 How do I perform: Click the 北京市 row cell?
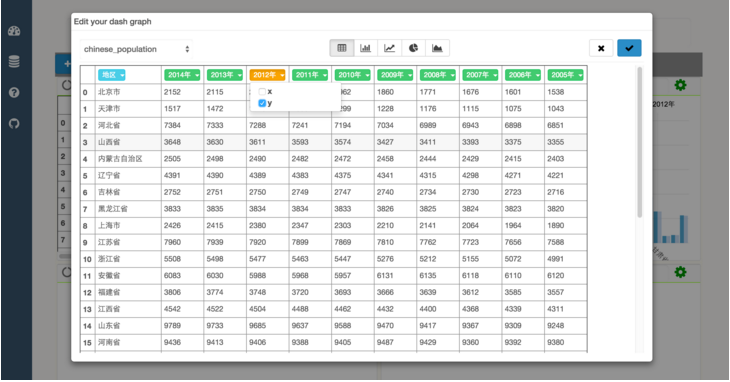[x=128, y=92]
